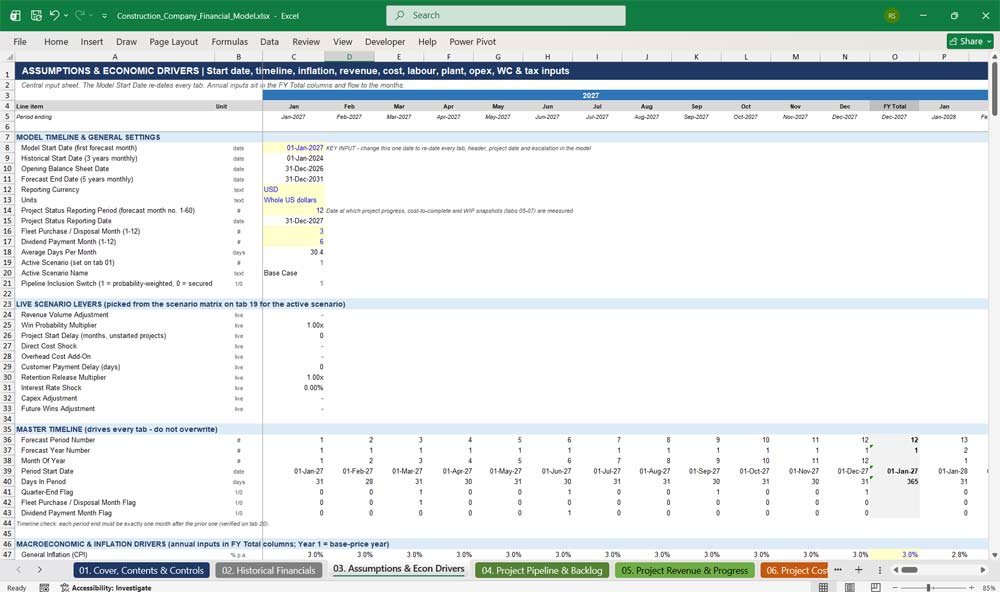Open the Power Pivot ribbon tab

[472, 41]
